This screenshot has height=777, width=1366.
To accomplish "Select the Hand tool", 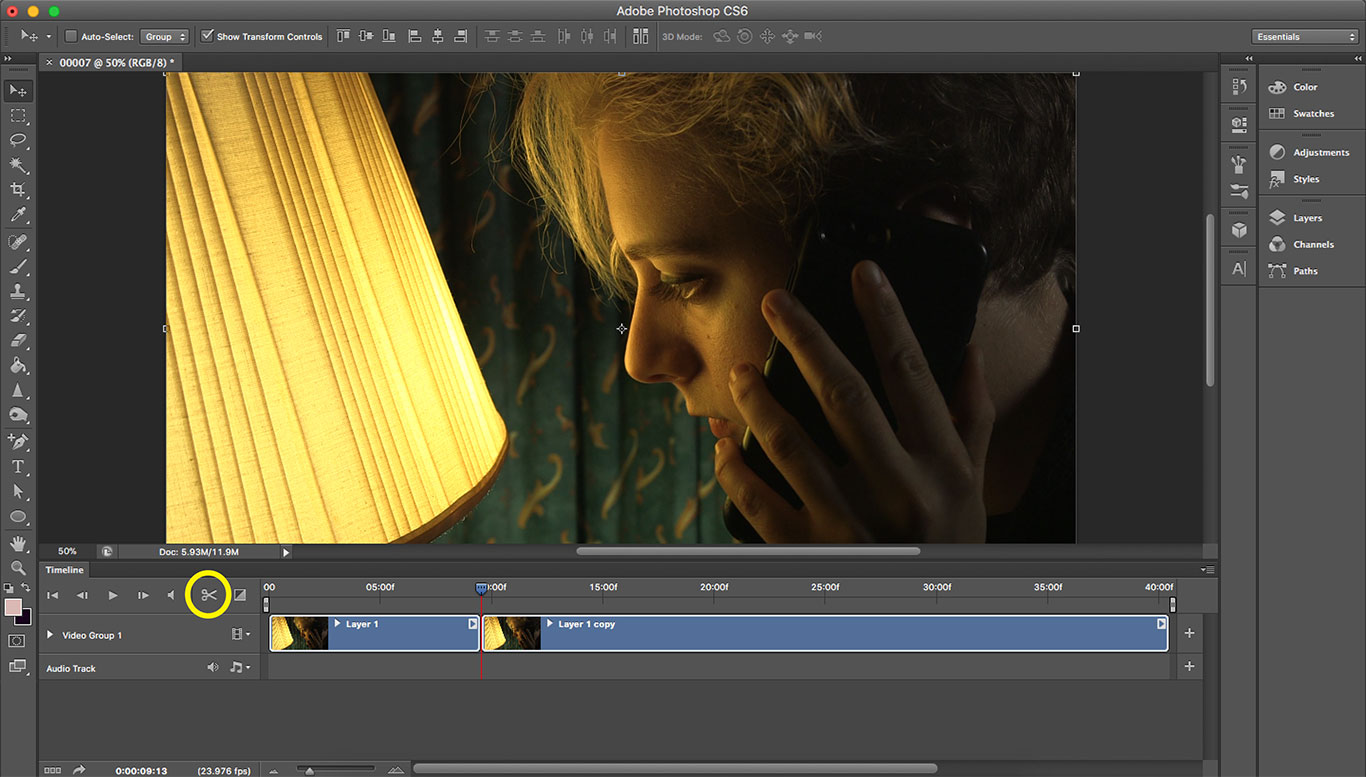I will click(x=18, y=544).
